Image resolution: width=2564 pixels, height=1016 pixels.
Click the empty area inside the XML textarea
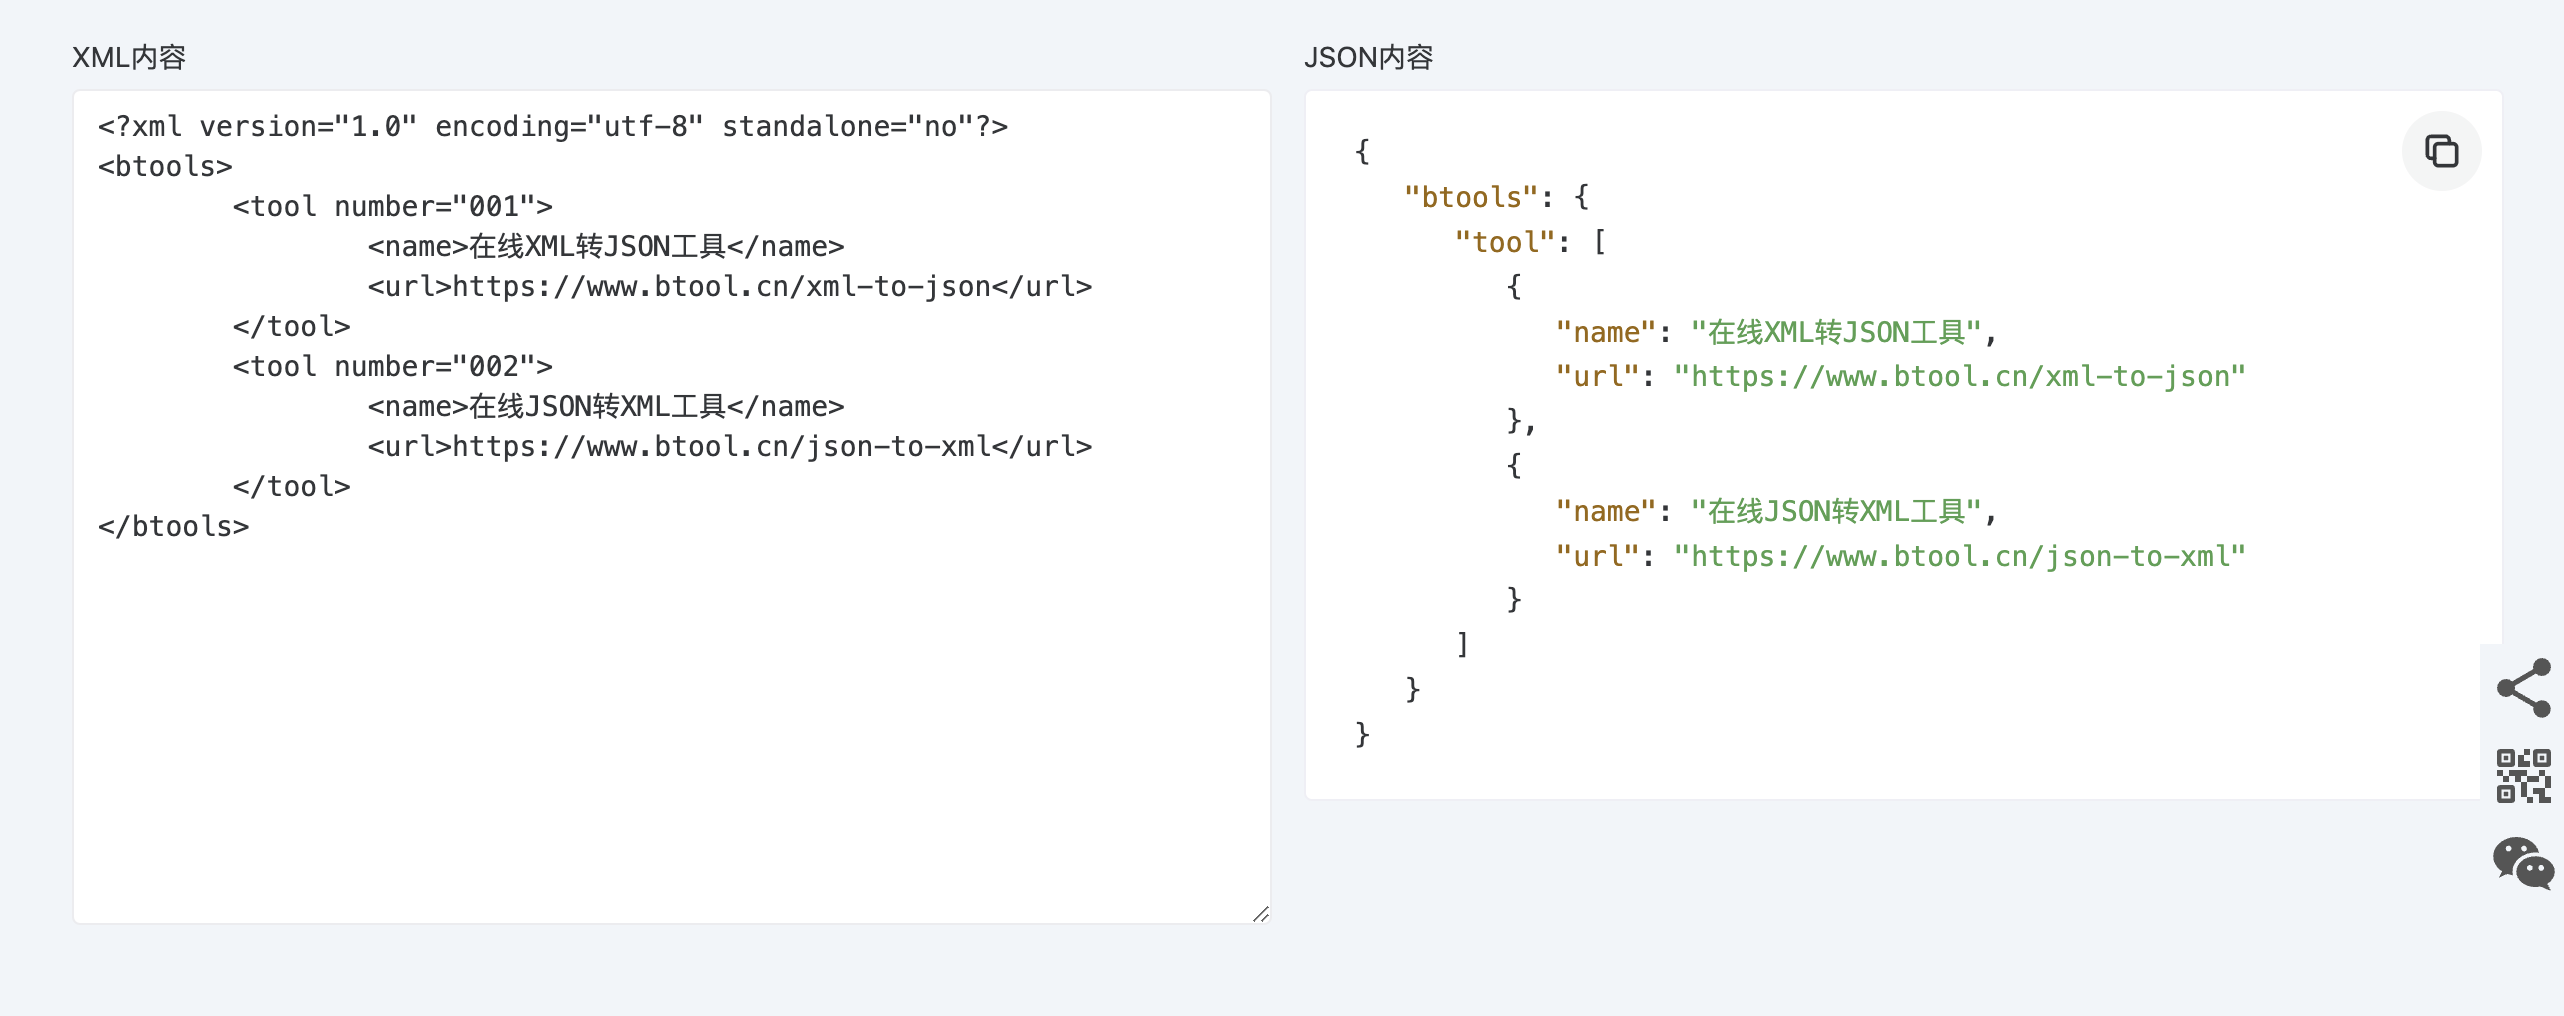[670, 730]
